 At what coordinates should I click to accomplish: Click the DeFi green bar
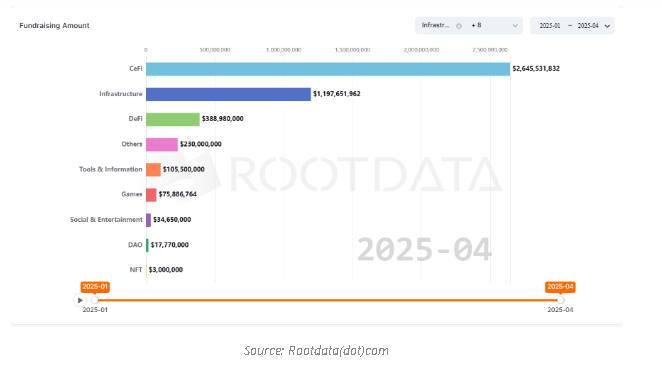tap(173, 119)
